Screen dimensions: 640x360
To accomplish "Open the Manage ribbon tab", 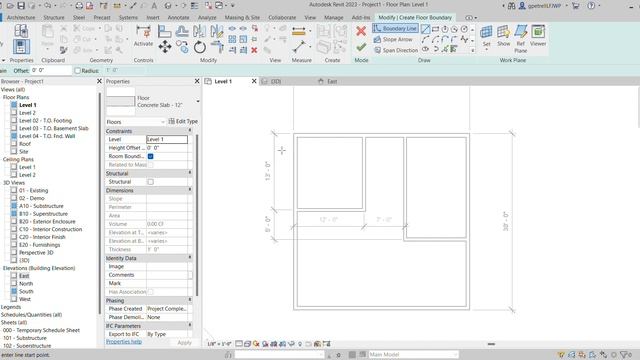I will [x=333, y=18].
